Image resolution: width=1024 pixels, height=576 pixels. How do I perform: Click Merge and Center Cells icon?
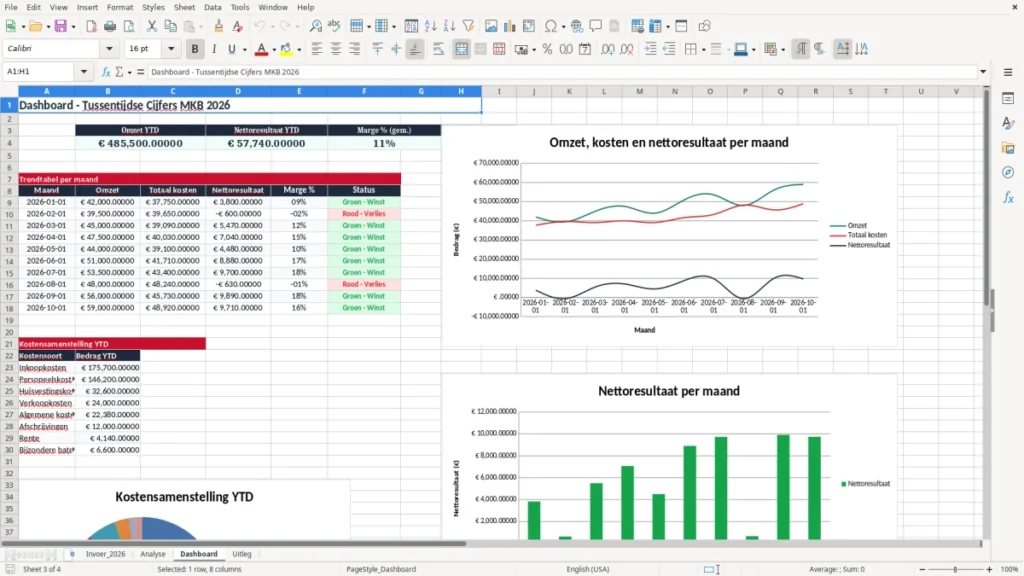462,49
